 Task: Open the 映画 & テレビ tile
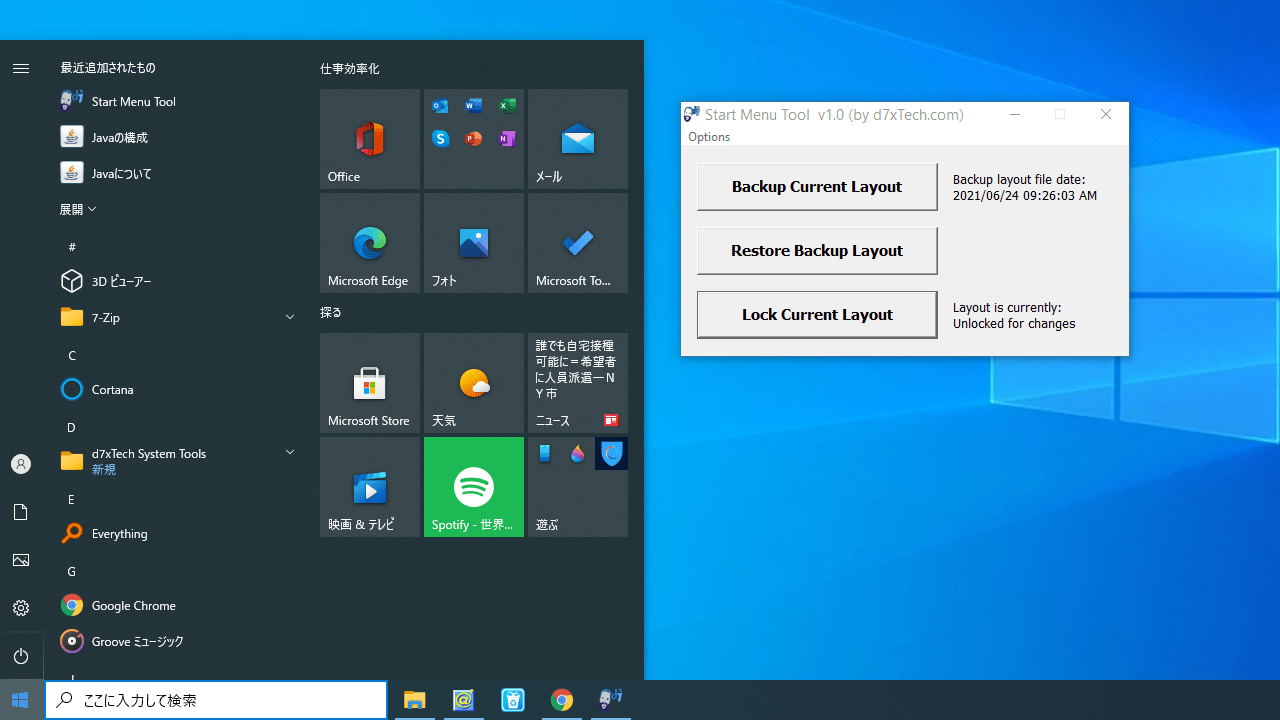[x=370, y=487]
